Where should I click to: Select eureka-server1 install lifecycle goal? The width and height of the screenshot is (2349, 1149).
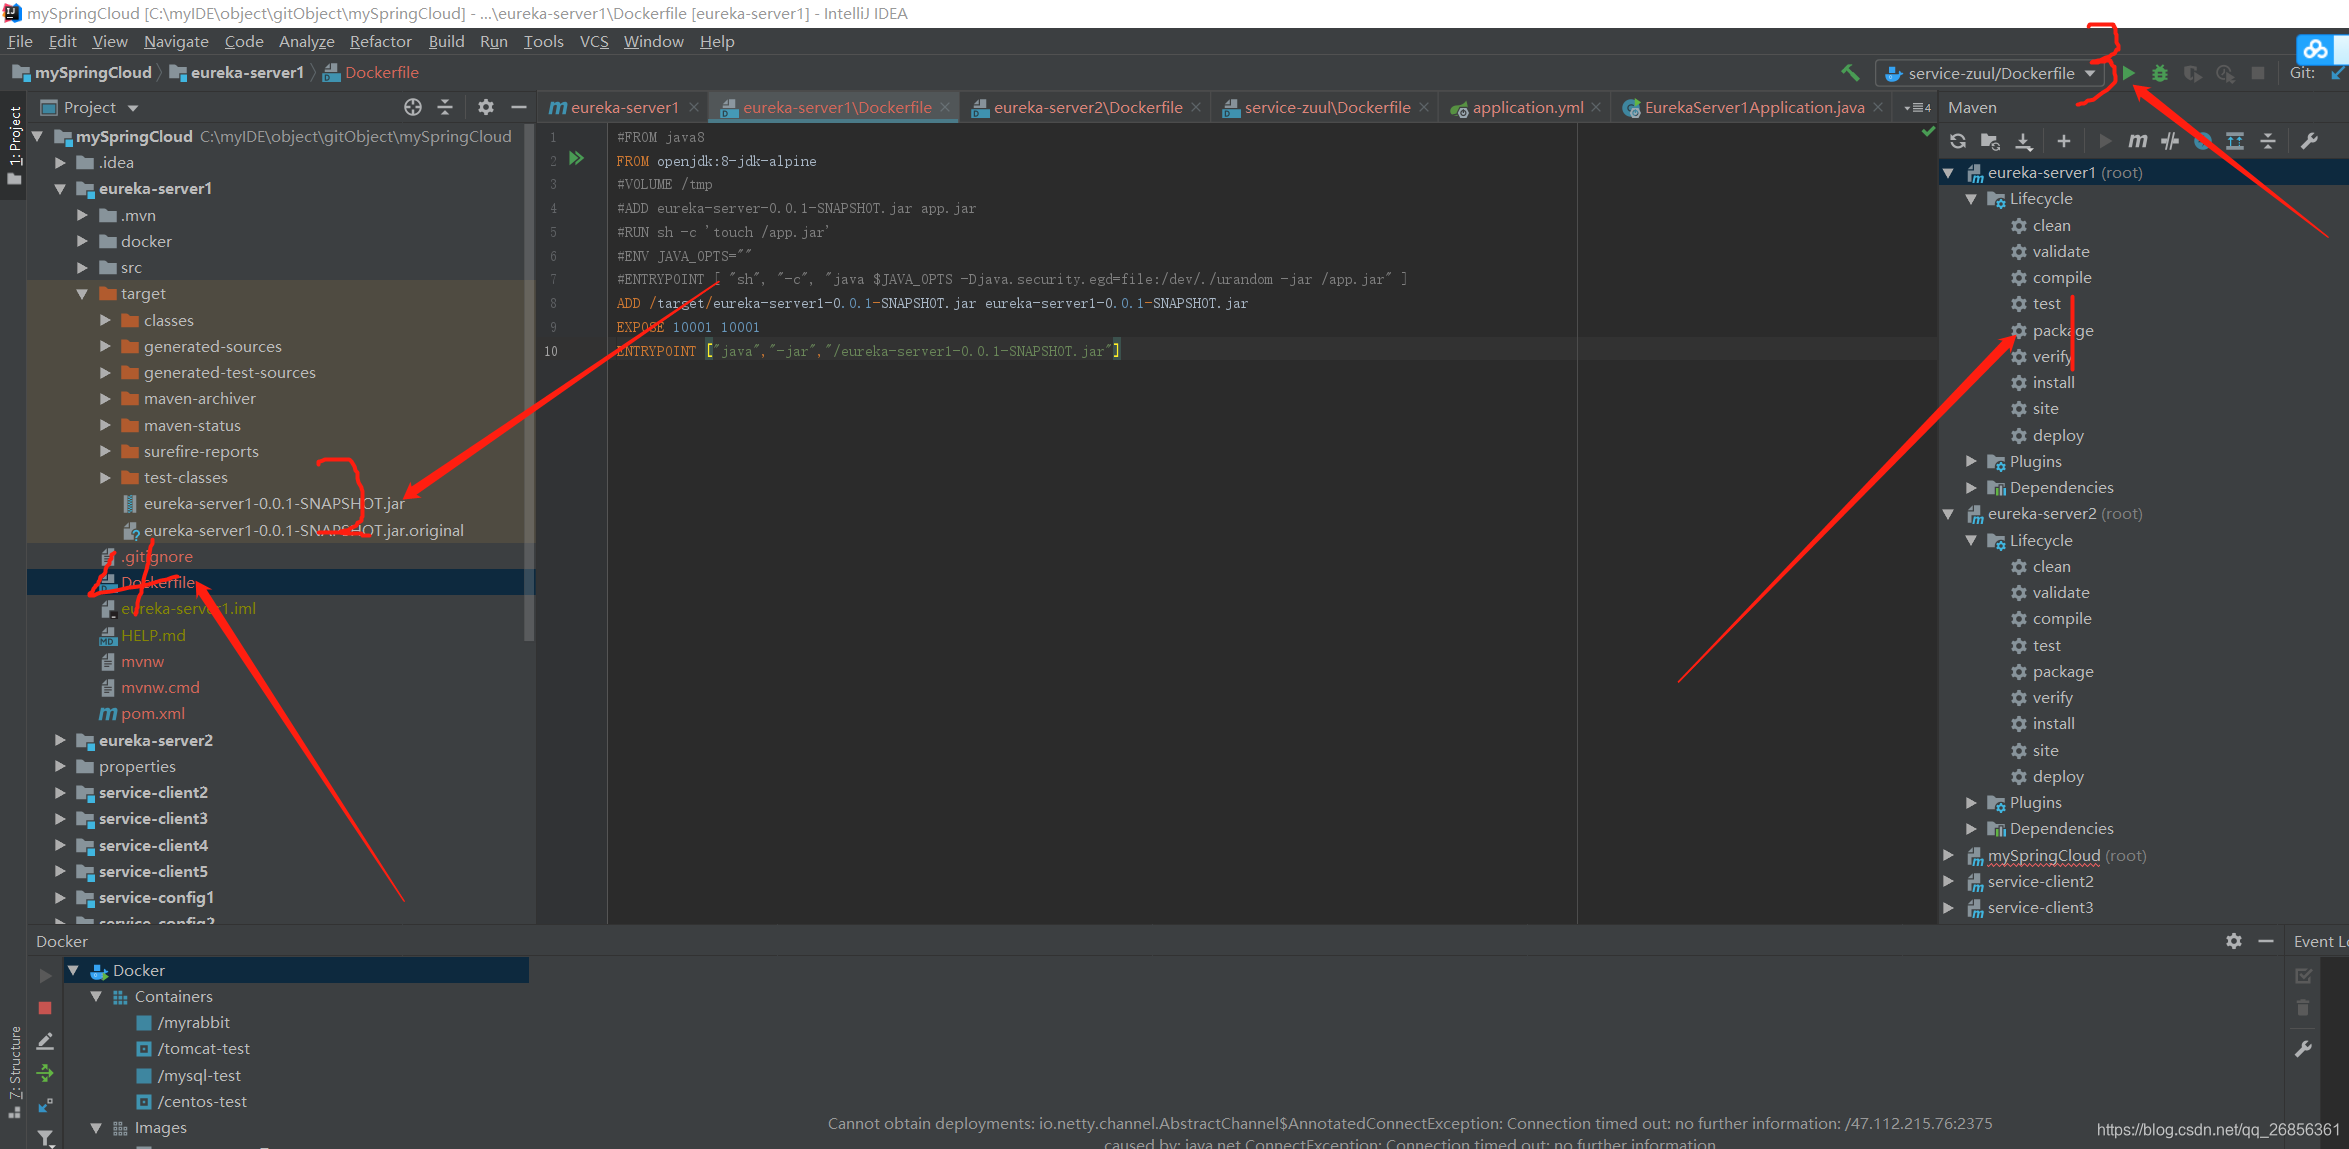coord(2053,382)
